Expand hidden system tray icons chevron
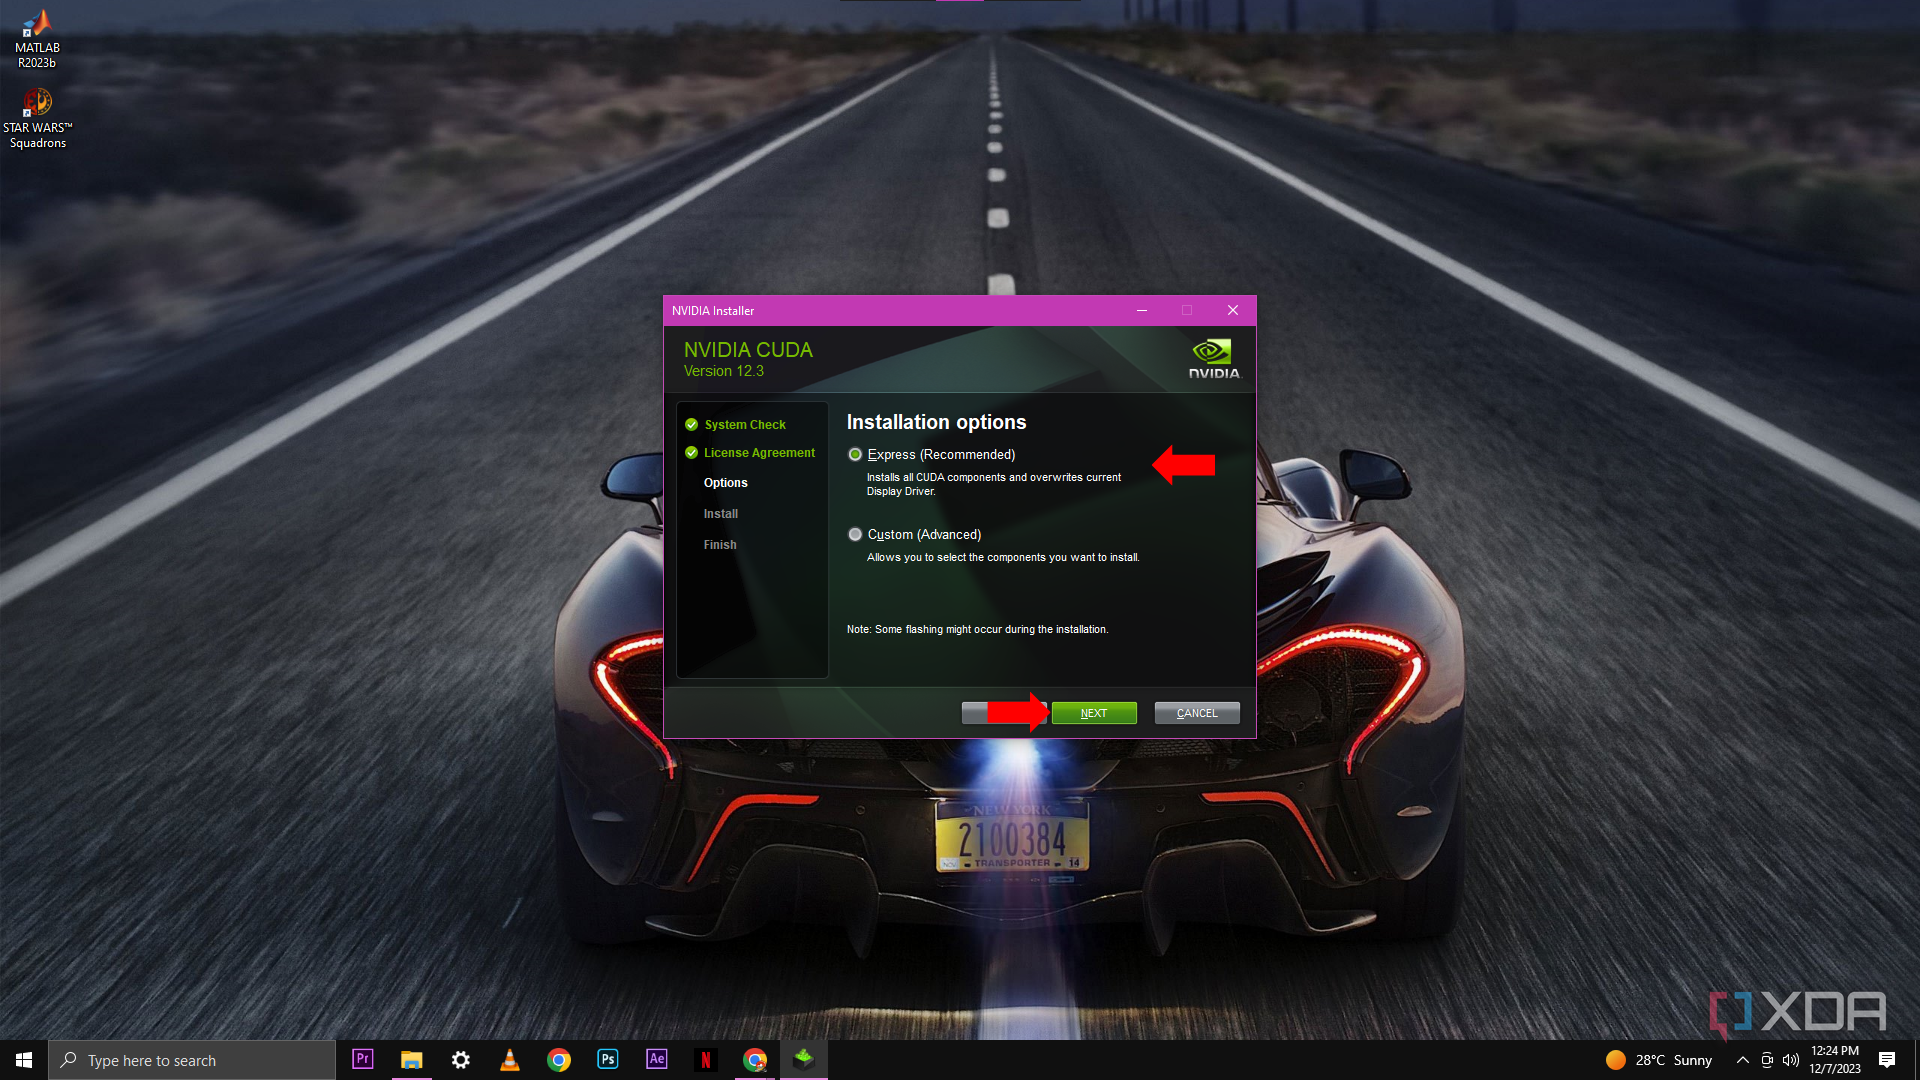Image resolution: width=1920 pixels, height=1080 pixels. click(1742, 1060)
